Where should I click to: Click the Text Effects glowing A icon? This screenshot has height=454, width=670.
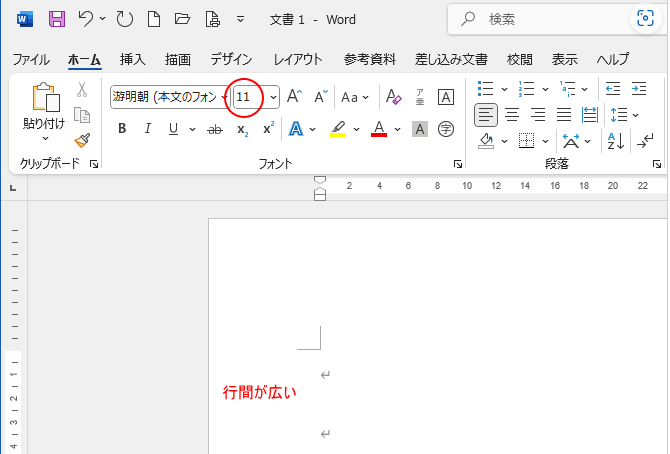click(296, 129)
